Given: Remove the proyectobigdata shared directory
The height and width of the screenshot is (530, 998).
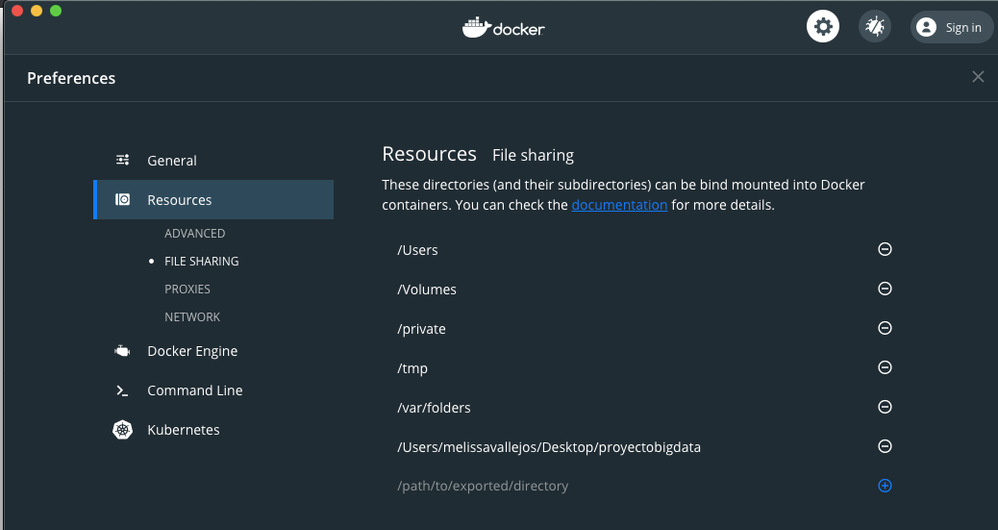Looking at the screenshot, I should 885,446.
